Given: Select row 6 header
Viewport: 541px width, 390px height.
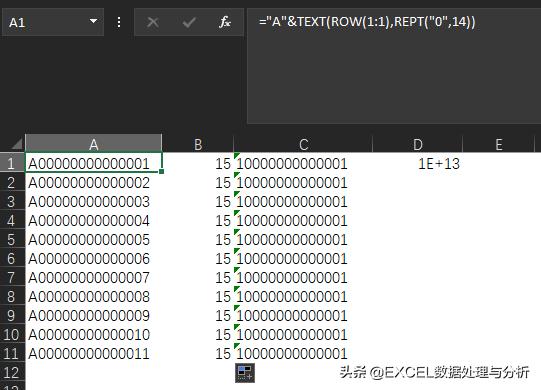Looking at the screenshot, I should click(x=12, y=258).
